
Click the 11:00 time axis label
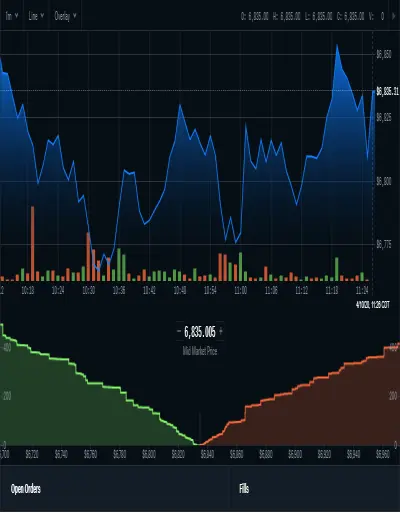[241, 290]
